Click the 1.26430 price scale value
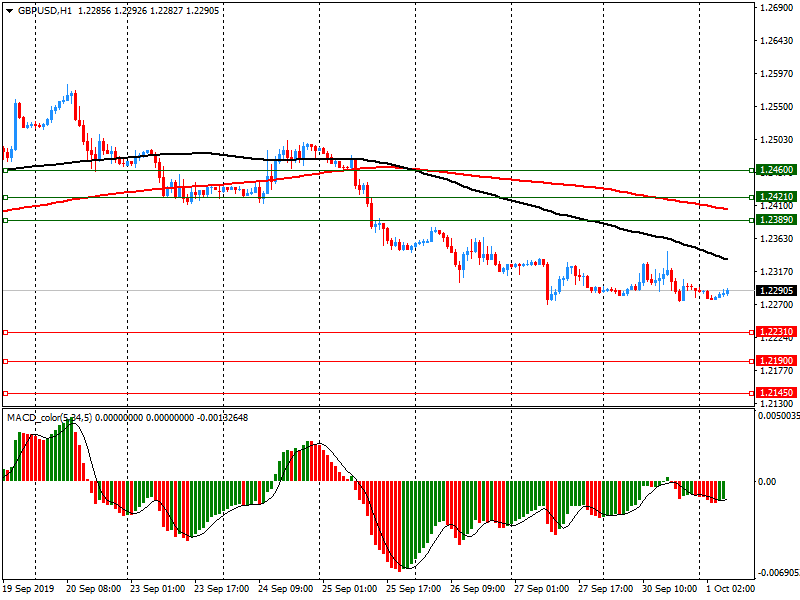 click(x=777, y=41)
